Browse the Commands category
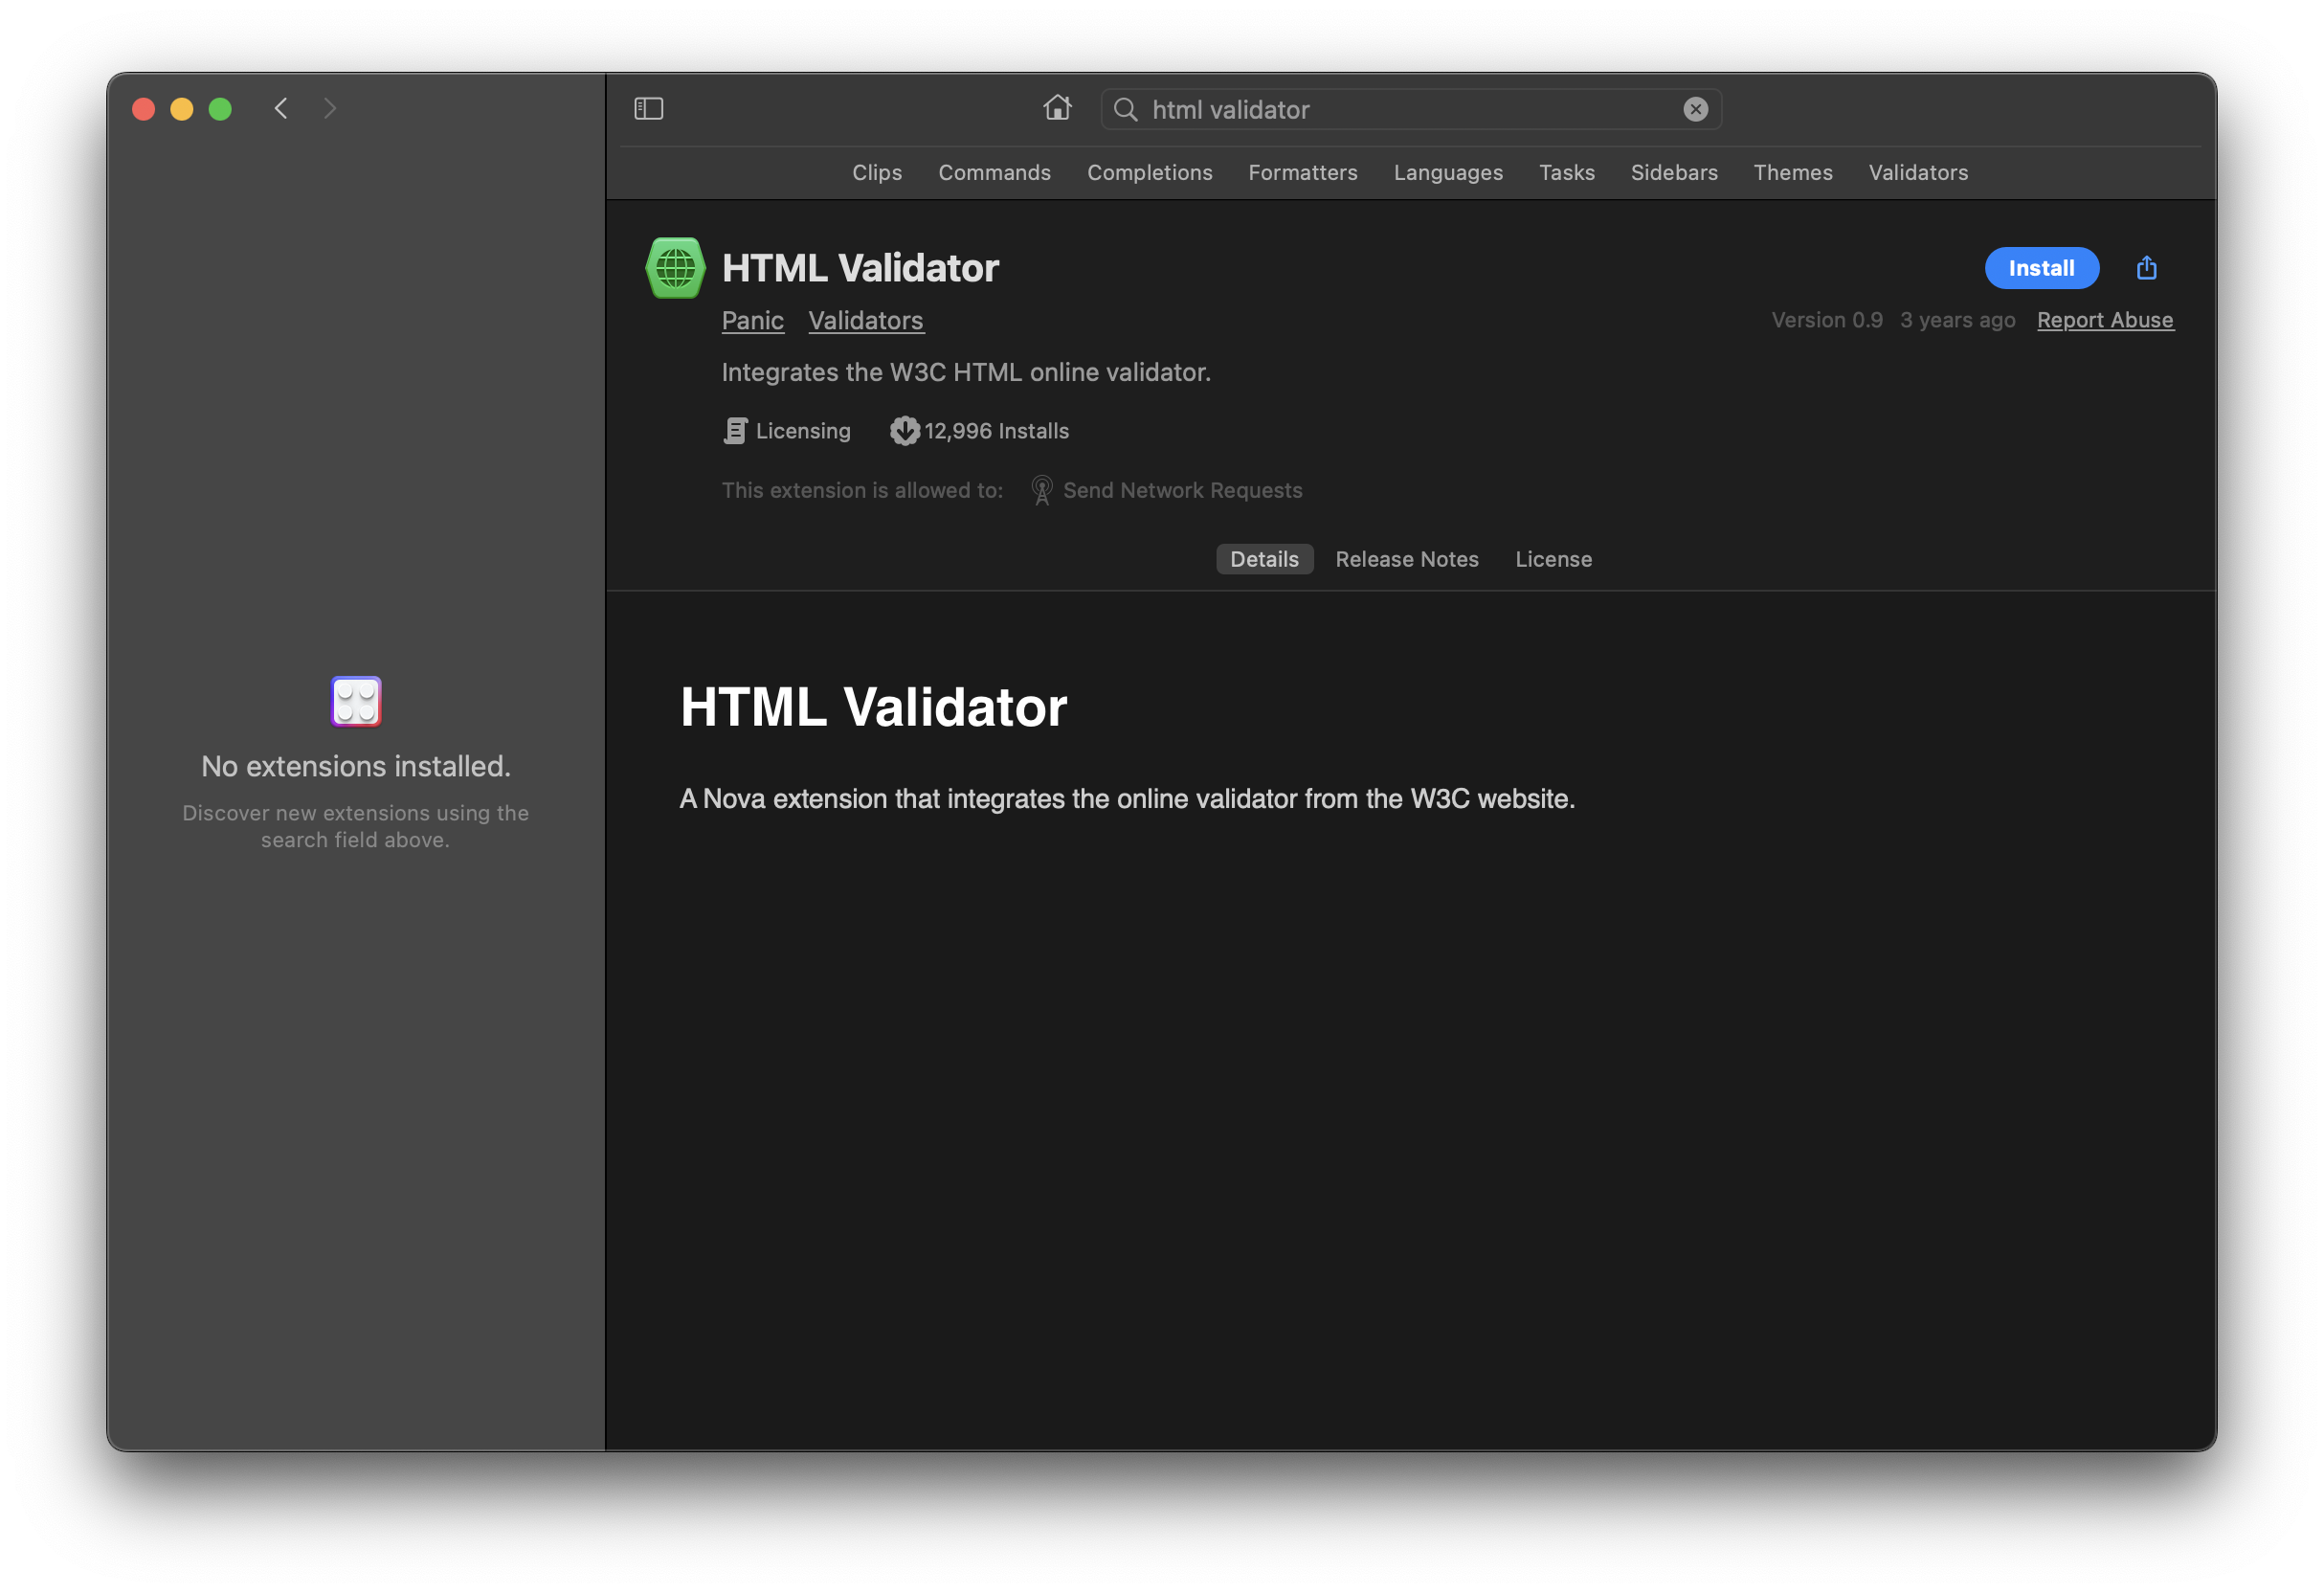The width and height of the screenshot is (2324, 1593). point(994,172)
